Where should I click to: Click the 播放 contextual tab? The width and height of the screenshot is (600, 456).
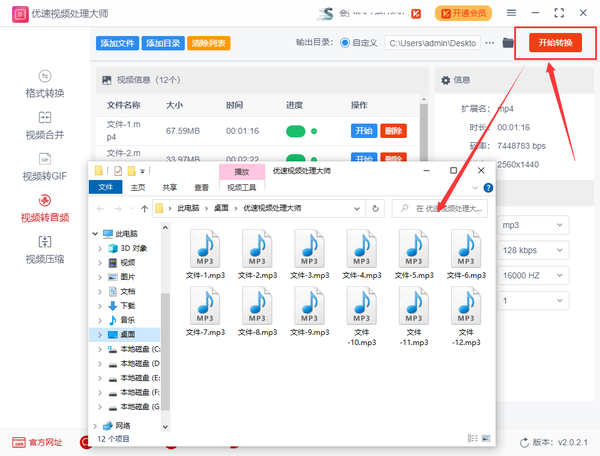[x=241, y=172]
